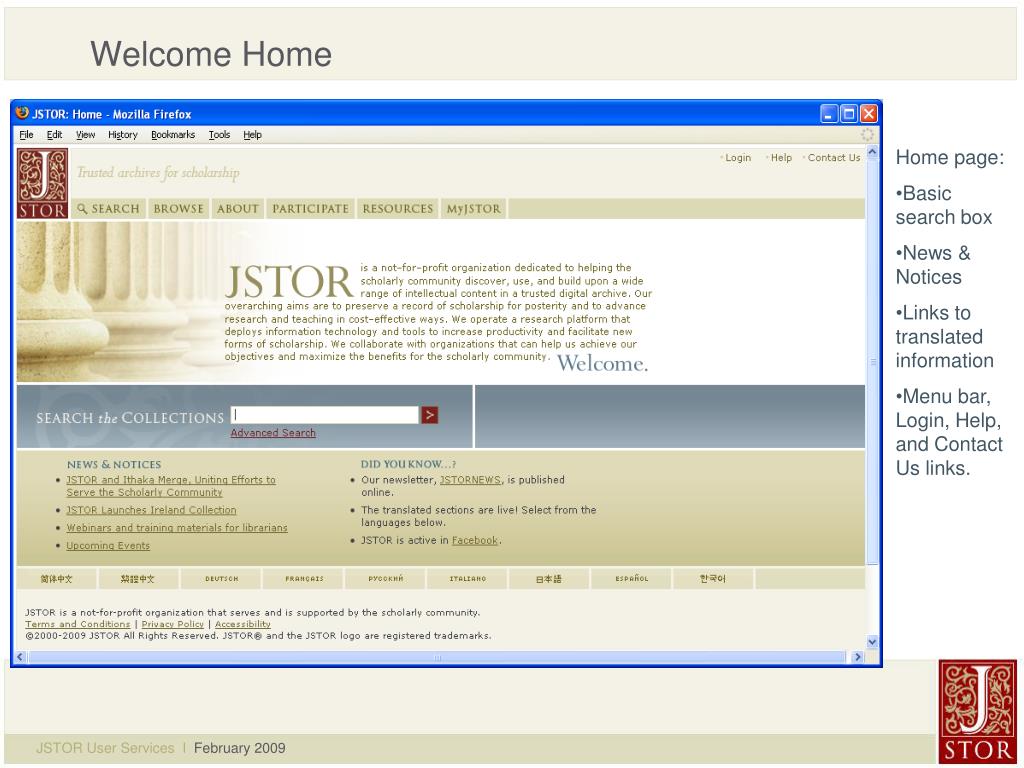The width and height of the screenshot is (1024, 768).
Task: Open JSTOR Launches Ireland Collection link
Action: point(151,510)
